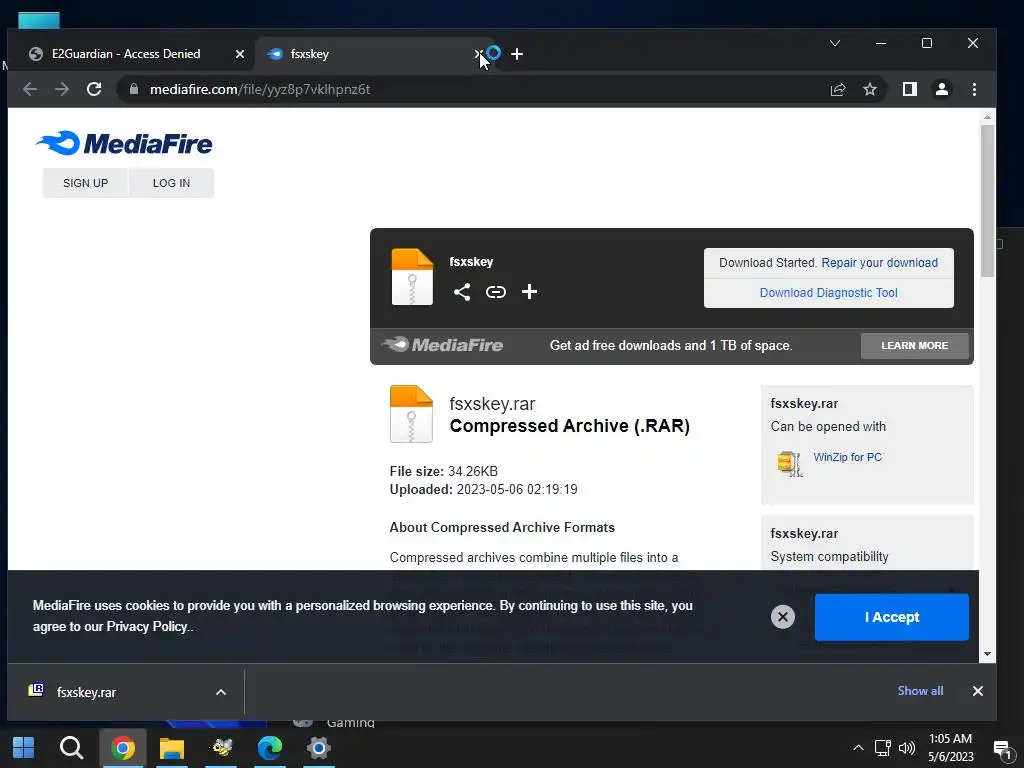Image resolution: width=1024 pixels, height=768 pixels.
Task: Toggle the browser side panel
Action: [909, 89]
